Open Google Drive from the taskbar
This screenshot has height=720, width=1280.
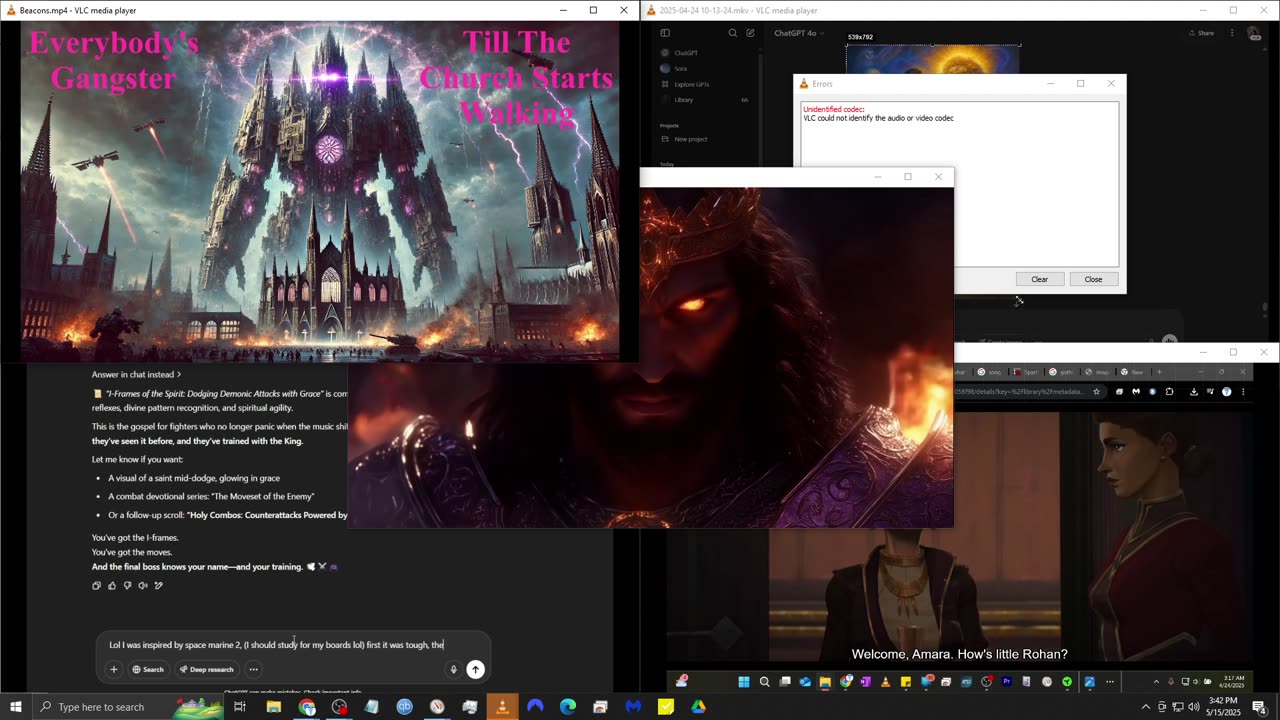[x=698, y=707]
